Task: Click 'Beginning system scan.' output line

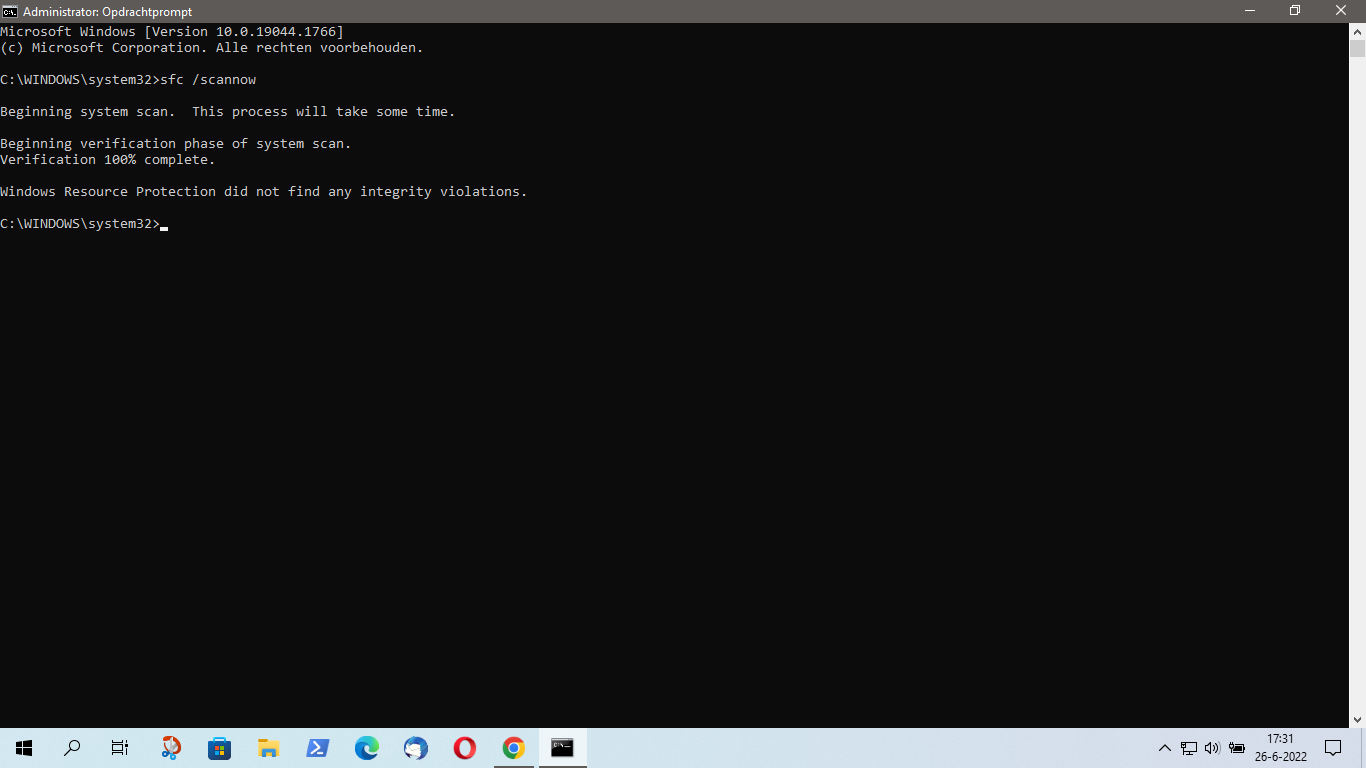Action: [228, 111]
